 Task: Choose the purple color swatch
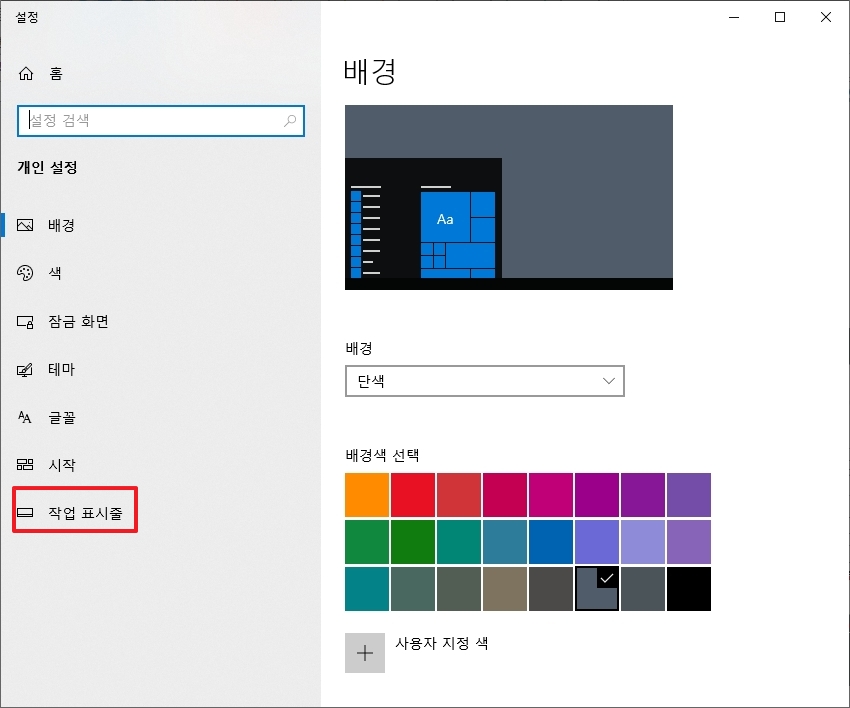[597, 494]
